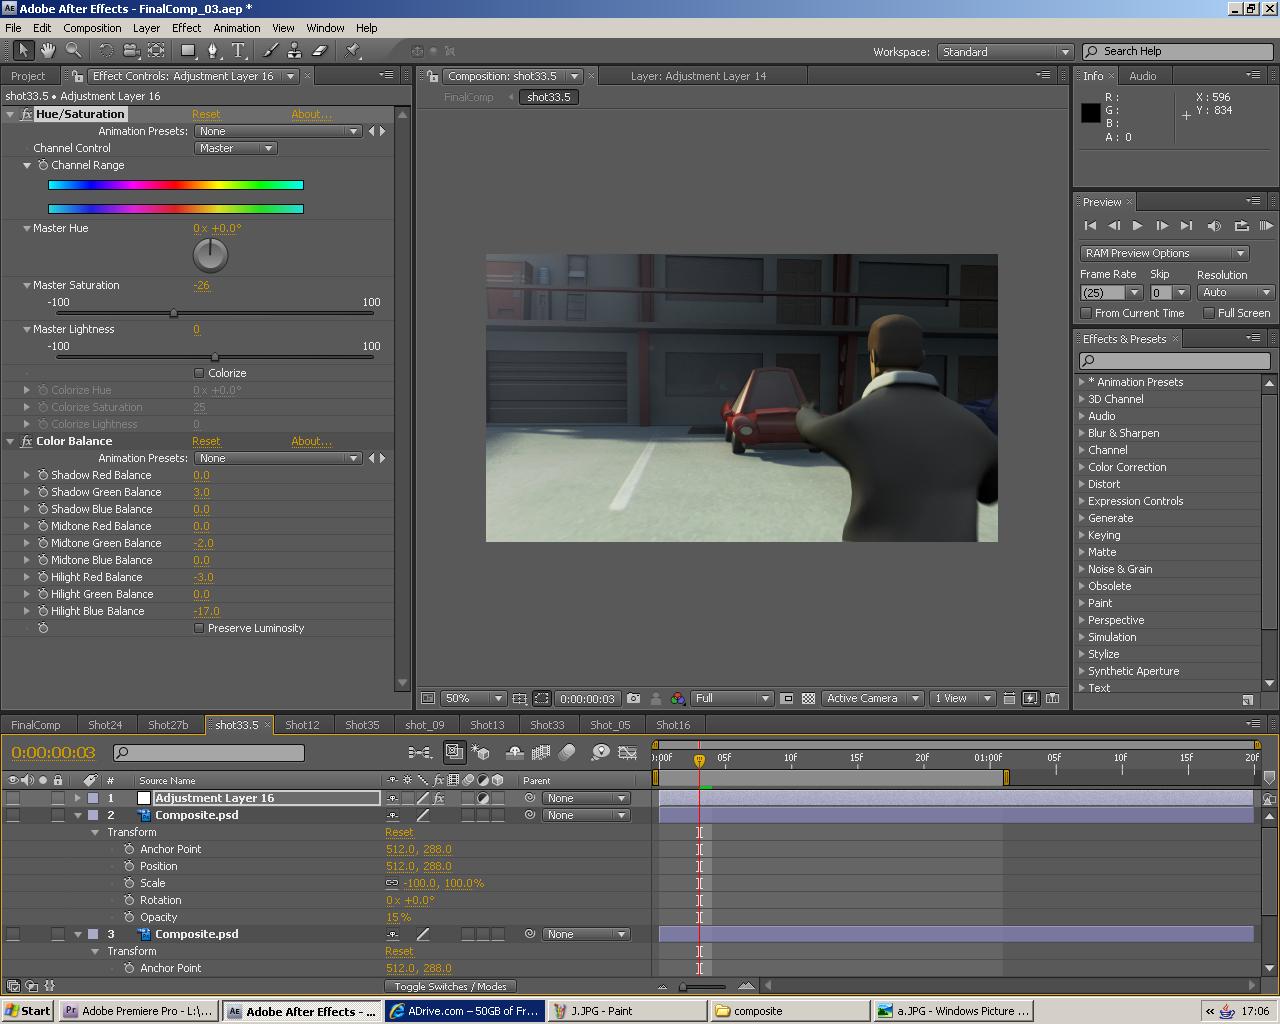Click the Effects & Presets search field

(x=1175, y=361)
